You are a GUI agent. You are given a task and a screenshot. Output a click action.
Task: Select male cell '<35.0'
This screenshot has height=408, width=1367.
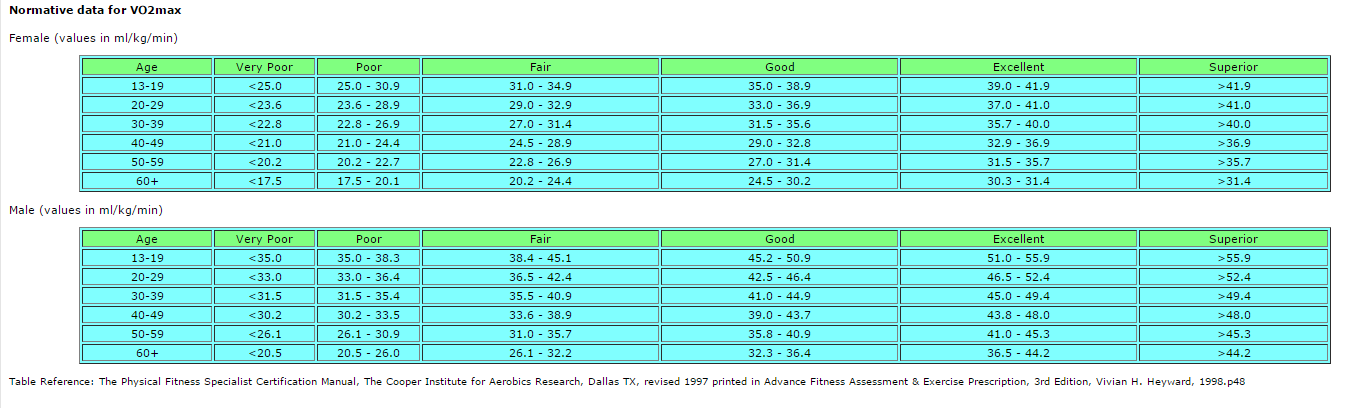pyautogui.click(x=265, y=258)
